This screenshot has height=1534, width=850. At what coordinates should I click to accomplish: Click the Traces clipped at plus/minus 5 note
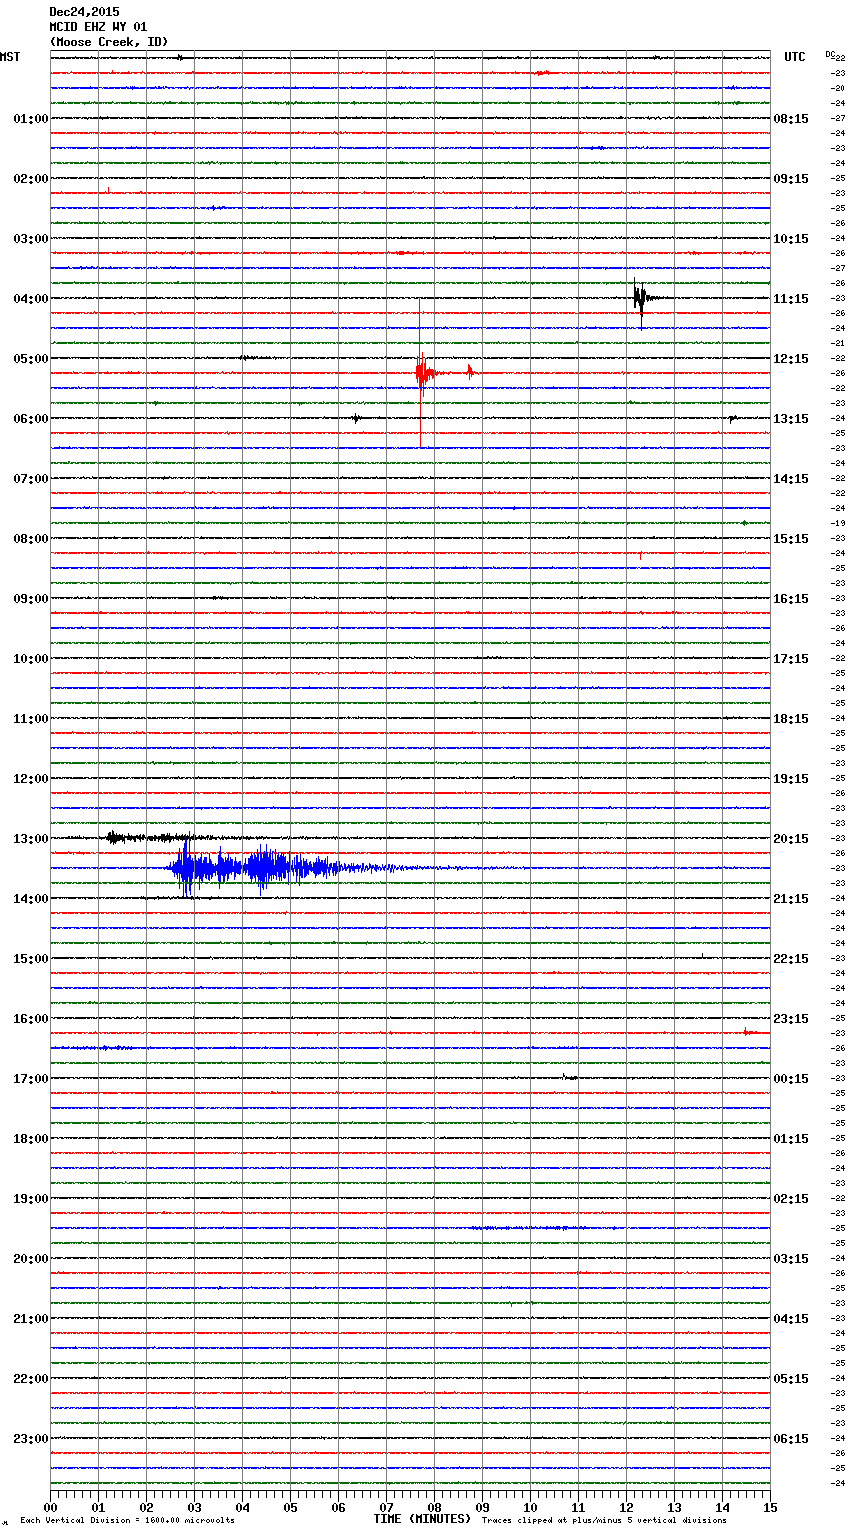coord(604,1520)
